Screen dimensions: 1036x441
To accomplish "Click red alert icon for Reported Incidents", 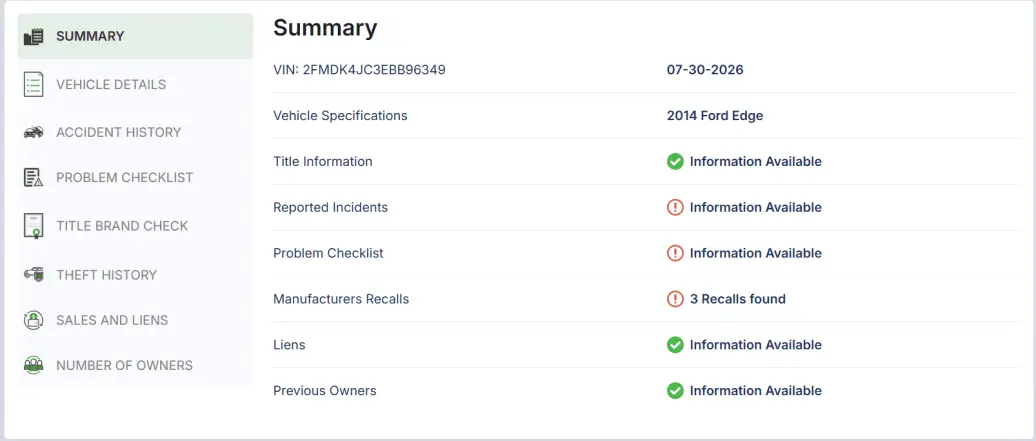I will 675,208.
